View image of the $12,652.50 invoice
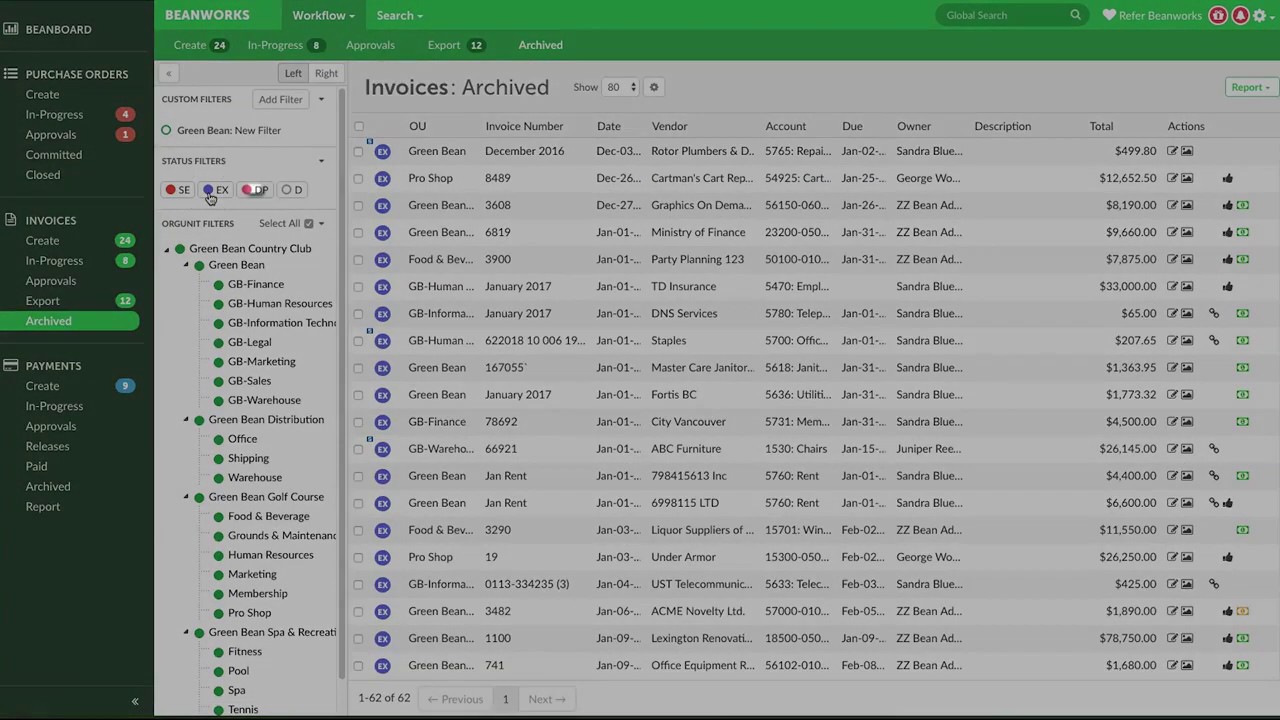1280x720 pixels. (x=1187, y=178)
